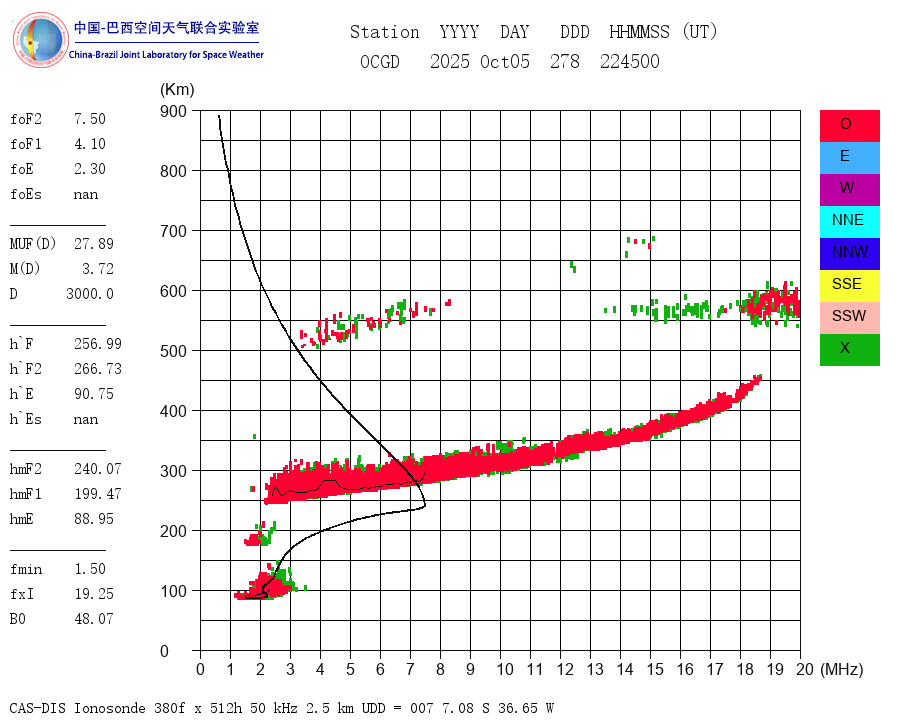Click the China-Brazil Joint Laboratory globe logo

(40, 40)
